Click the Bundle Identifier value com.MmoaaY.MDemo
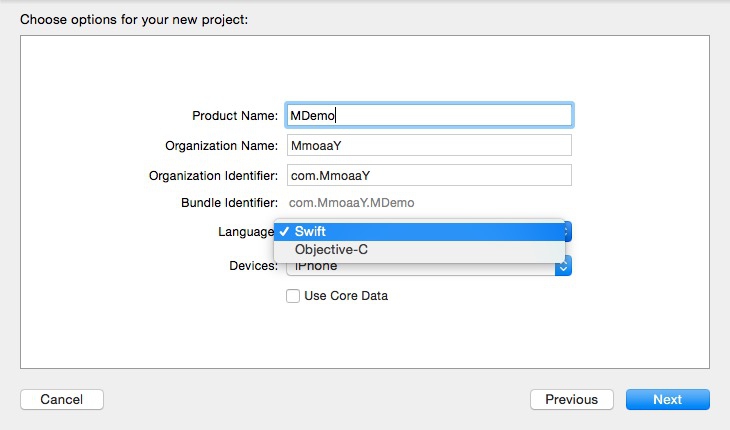Screen dimensions: 730x430 351,203
